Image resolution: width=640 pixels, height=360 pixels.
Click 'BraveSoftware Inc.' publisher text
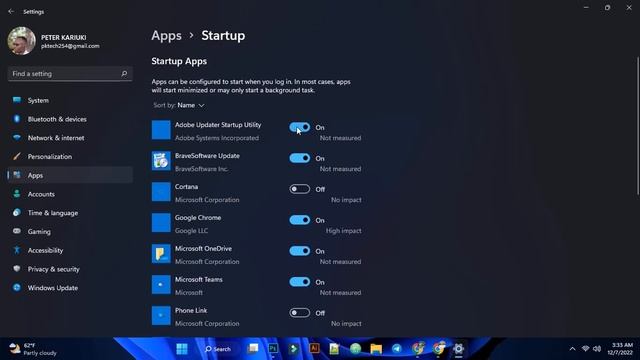[x=201, y=169]
